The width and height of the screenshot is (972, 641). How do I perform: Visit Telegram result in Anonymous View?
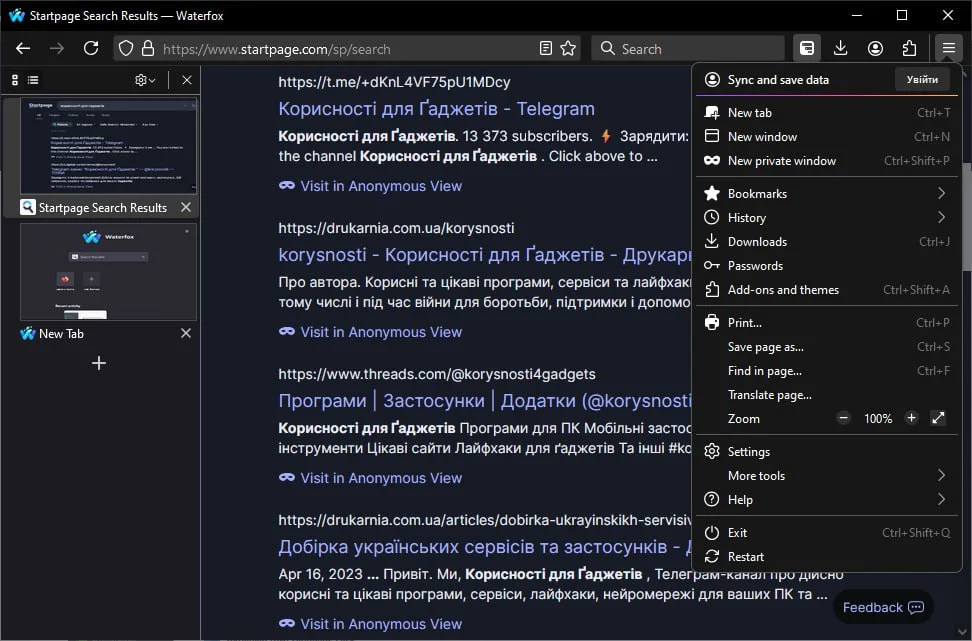tap(371, 186)
